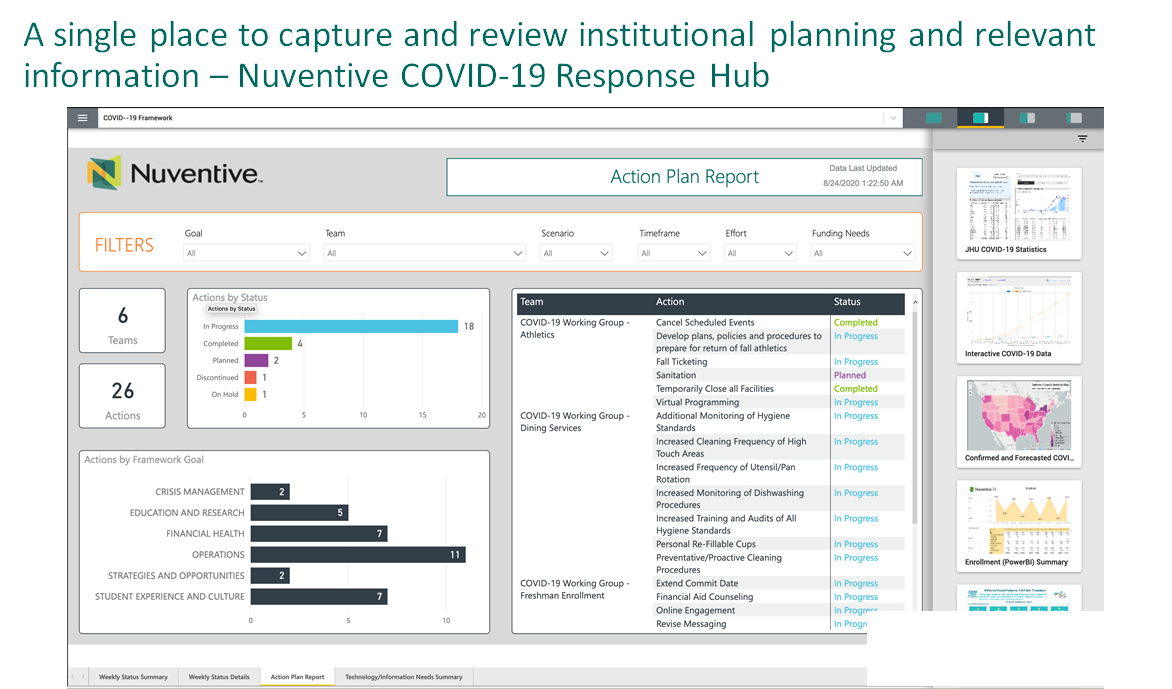This screenshot has width=1172, height=689.
Task: Click the CRISIS MANAGEMENT bar in the goal chart
Action: [x=270, y=492]
